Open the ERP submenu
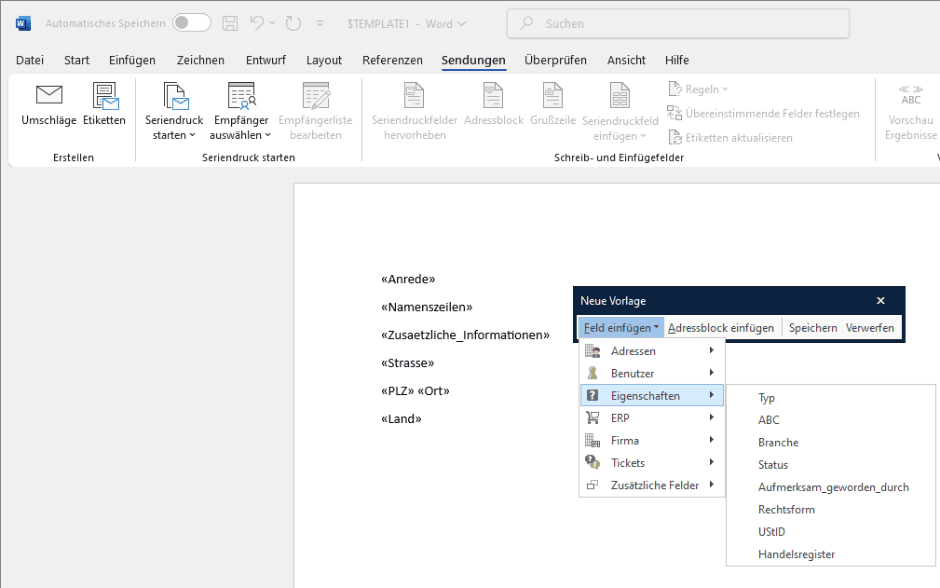This screenshot has width=940, height=588. 652,418
